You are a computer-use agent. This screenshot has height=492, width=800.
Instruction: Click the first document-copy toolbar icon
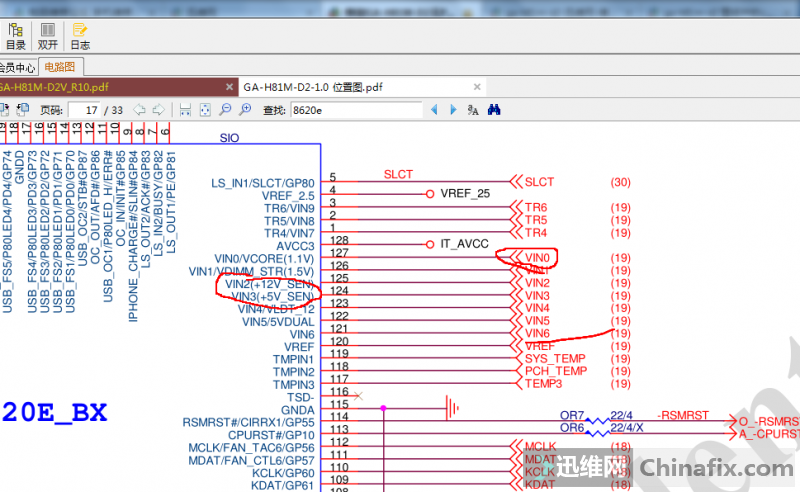(5, 110)
